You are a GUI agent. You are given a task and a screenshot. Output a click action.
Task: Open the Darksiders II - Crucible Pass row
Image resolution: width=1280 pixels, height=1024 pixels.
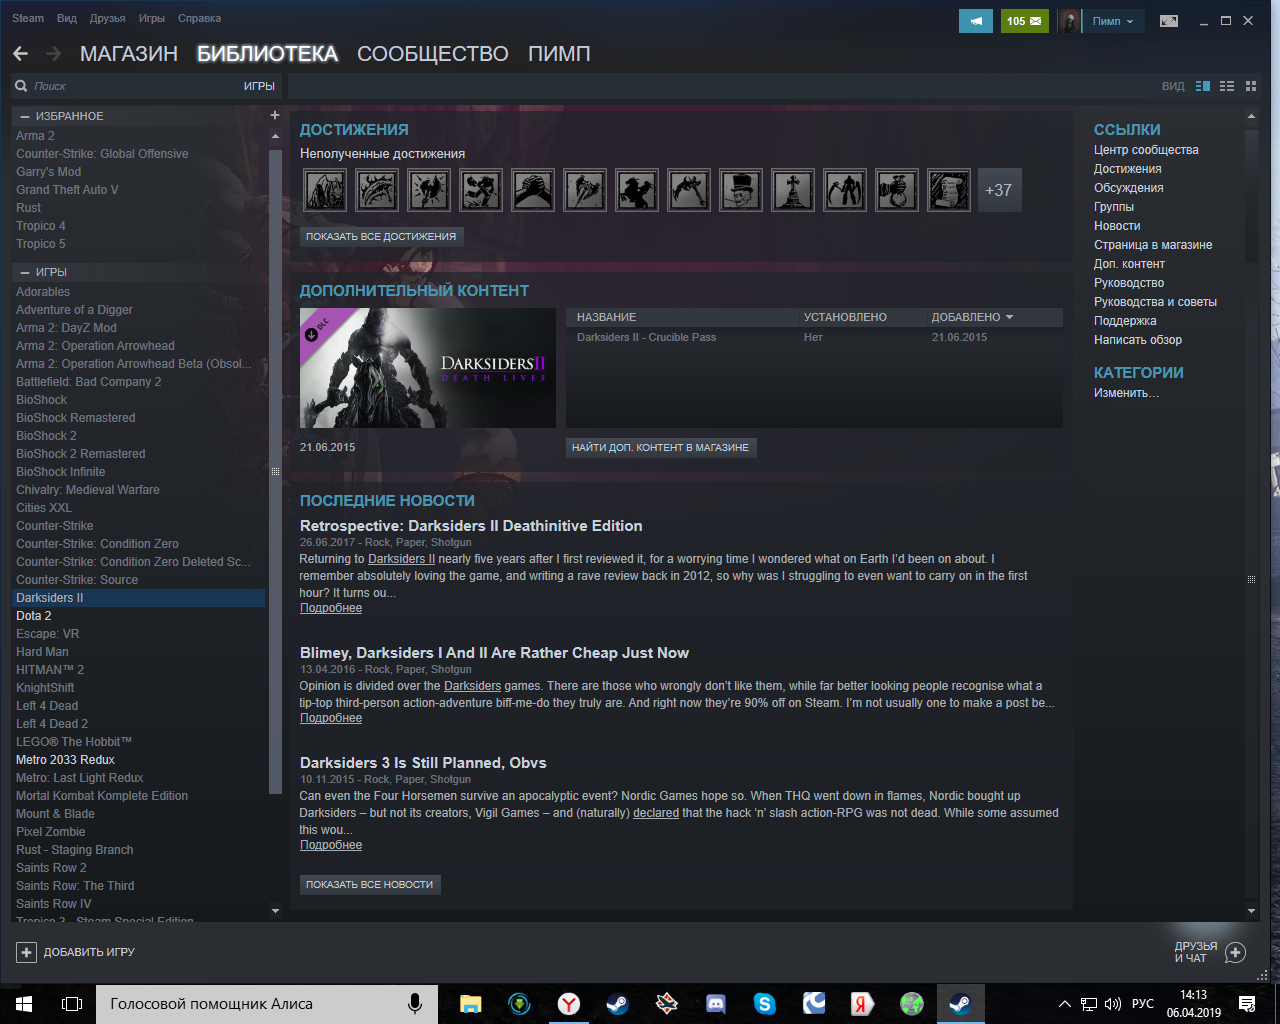(x=814, y=337)
